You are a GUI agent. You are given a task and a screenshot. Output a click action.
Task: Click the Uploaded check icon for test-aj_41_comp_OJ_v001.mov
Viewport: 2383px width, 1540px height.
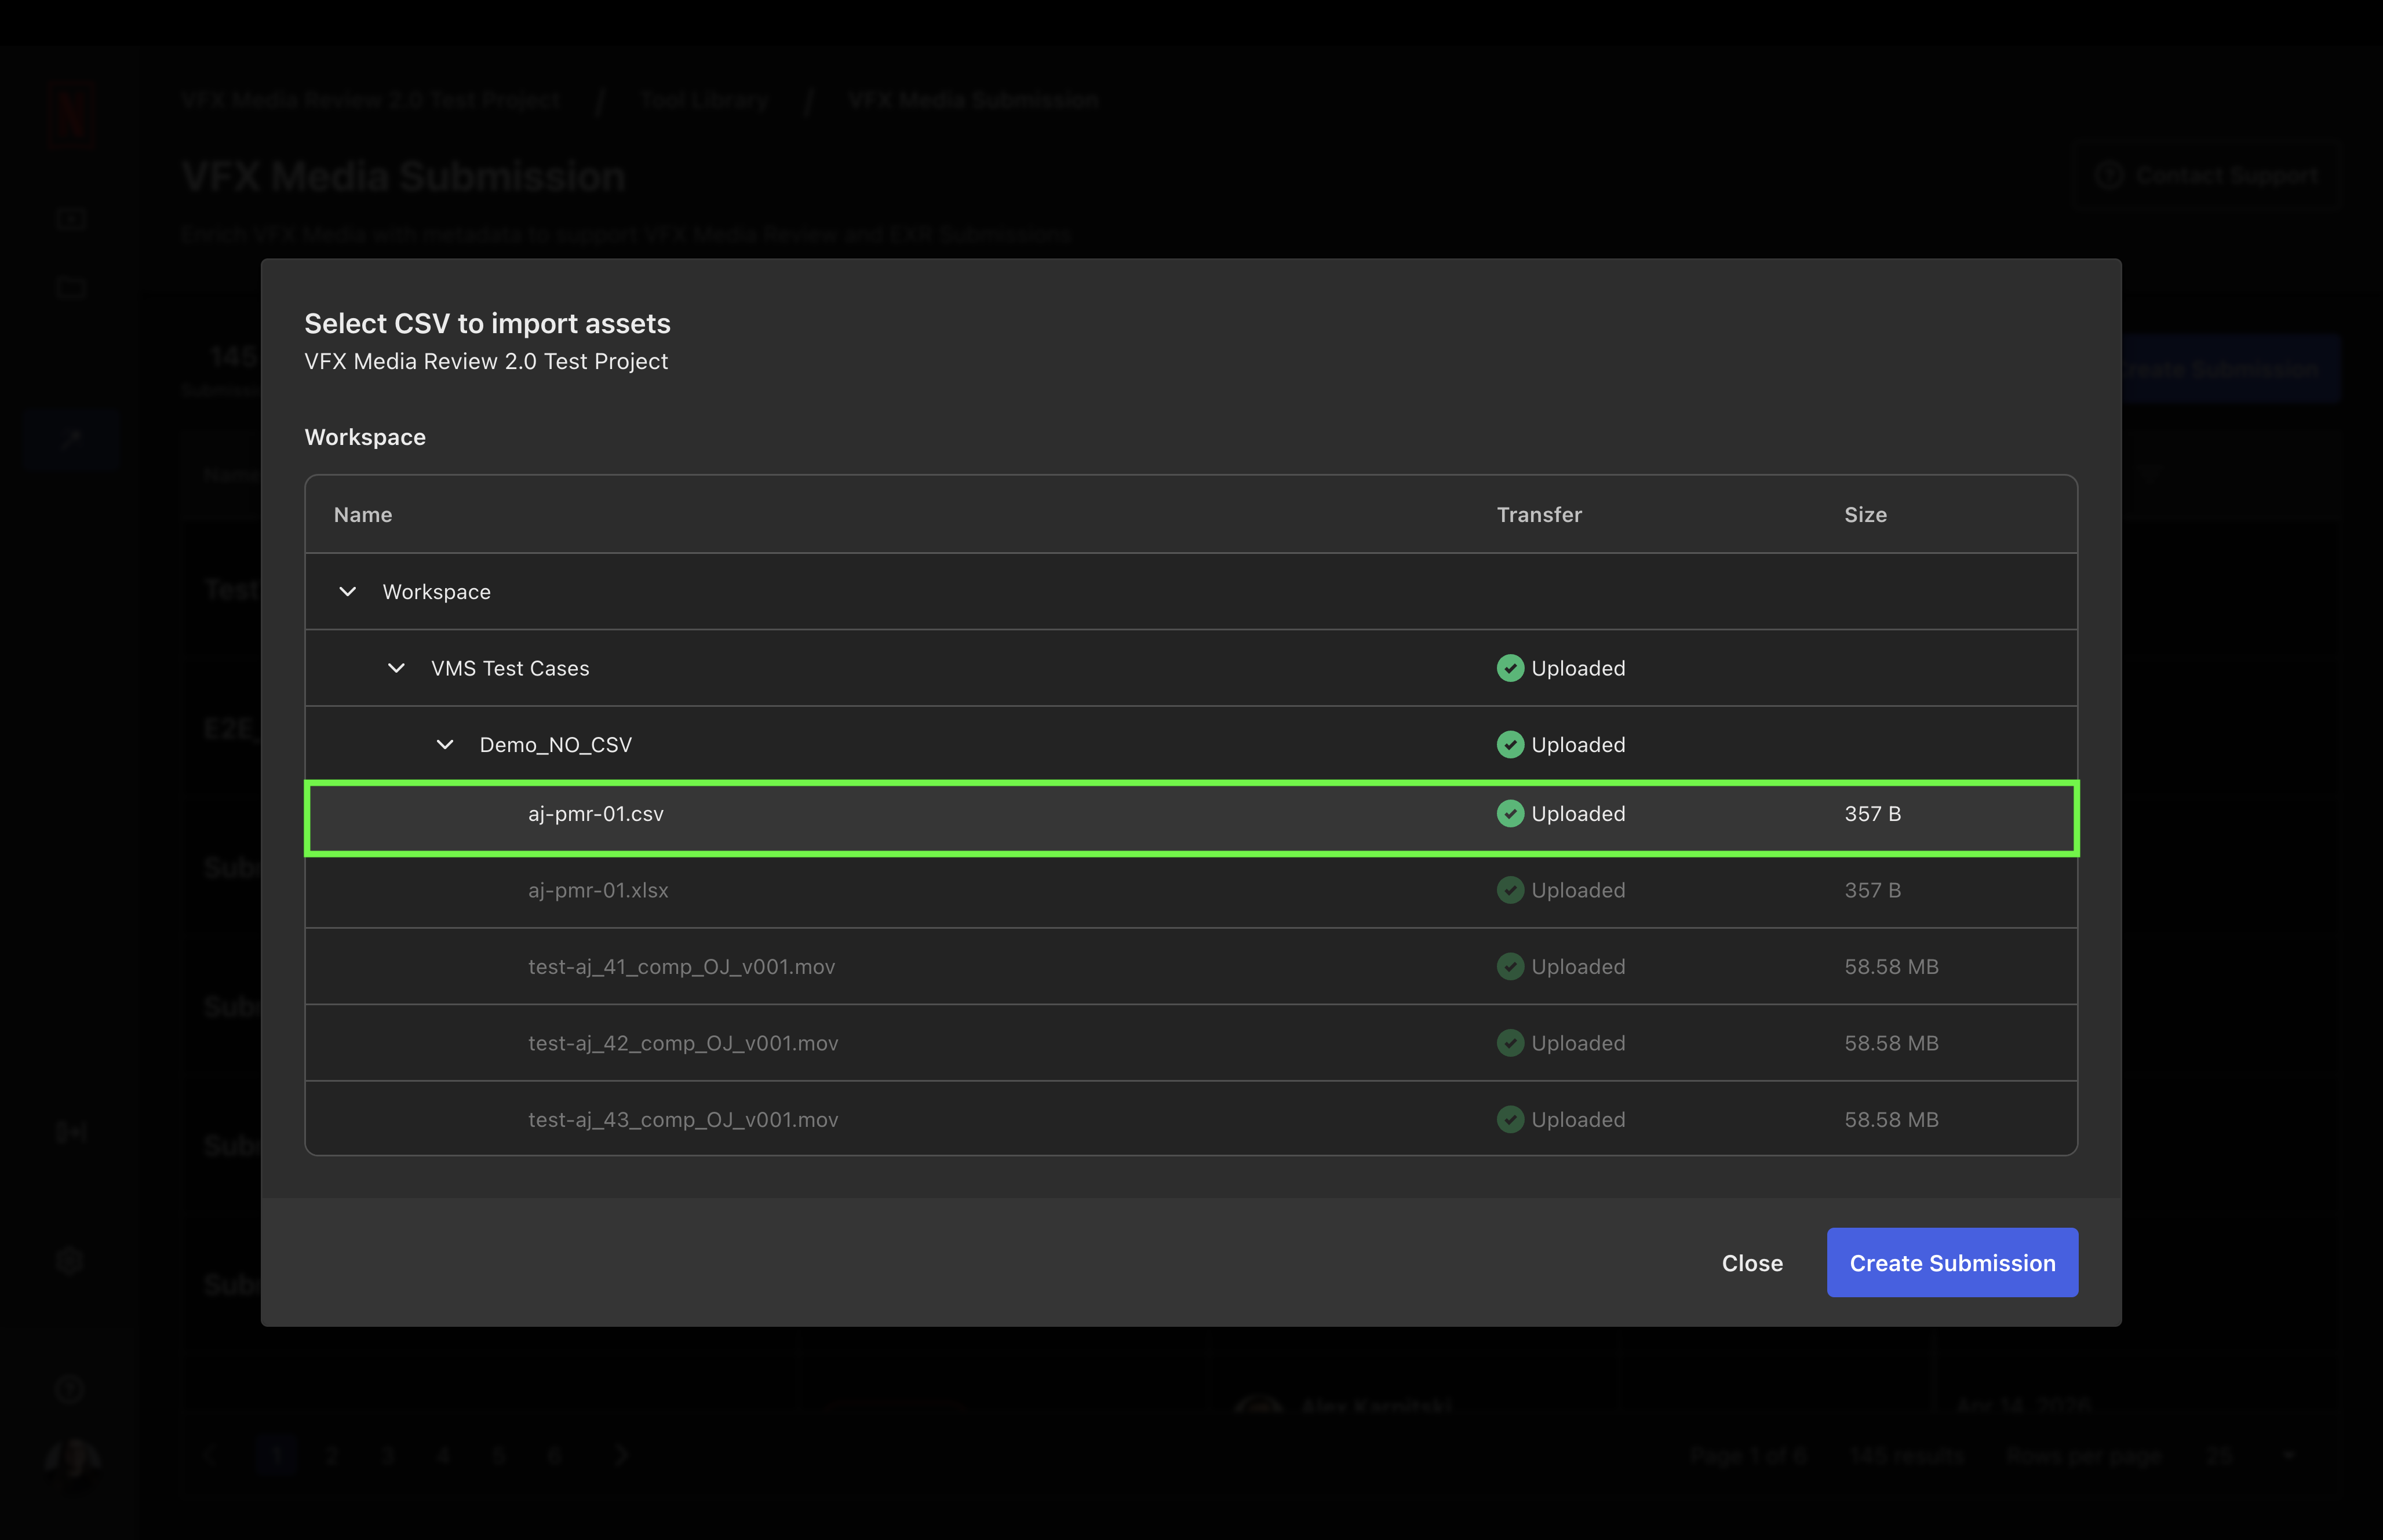(1510, 967)
